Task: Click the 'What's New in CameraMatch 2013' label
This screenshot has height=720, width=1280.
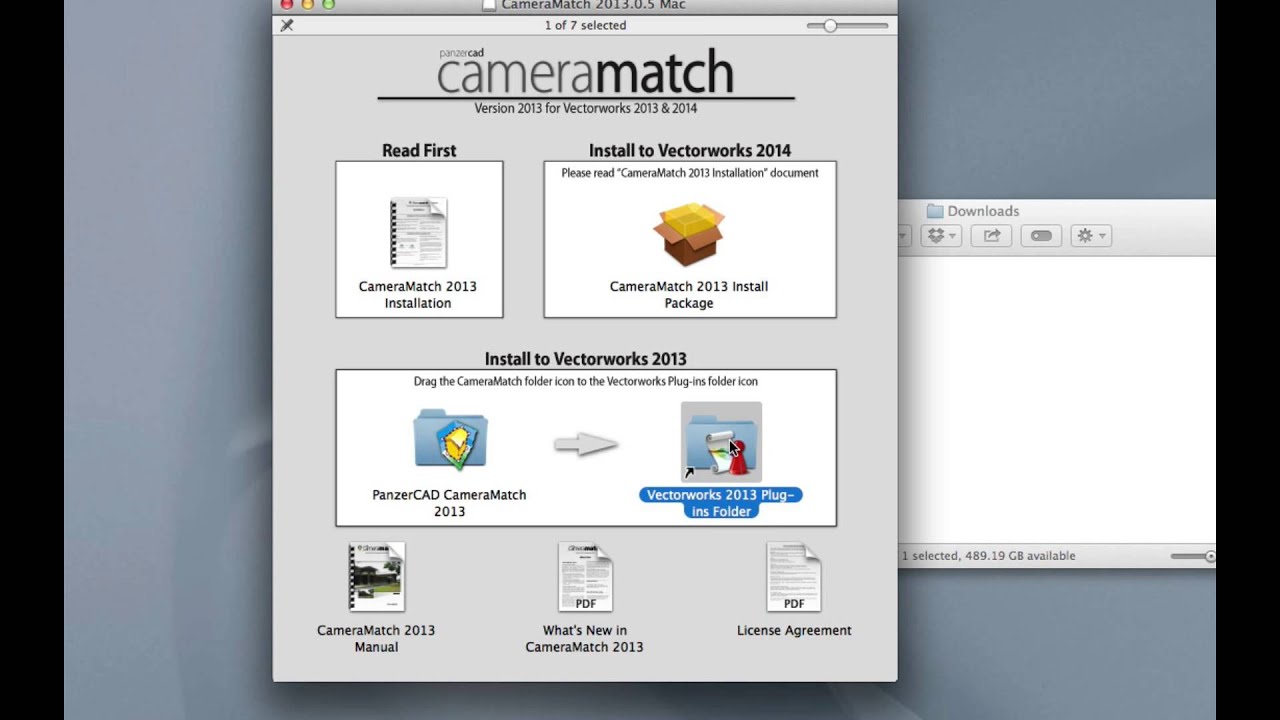Action: [585, 639]
